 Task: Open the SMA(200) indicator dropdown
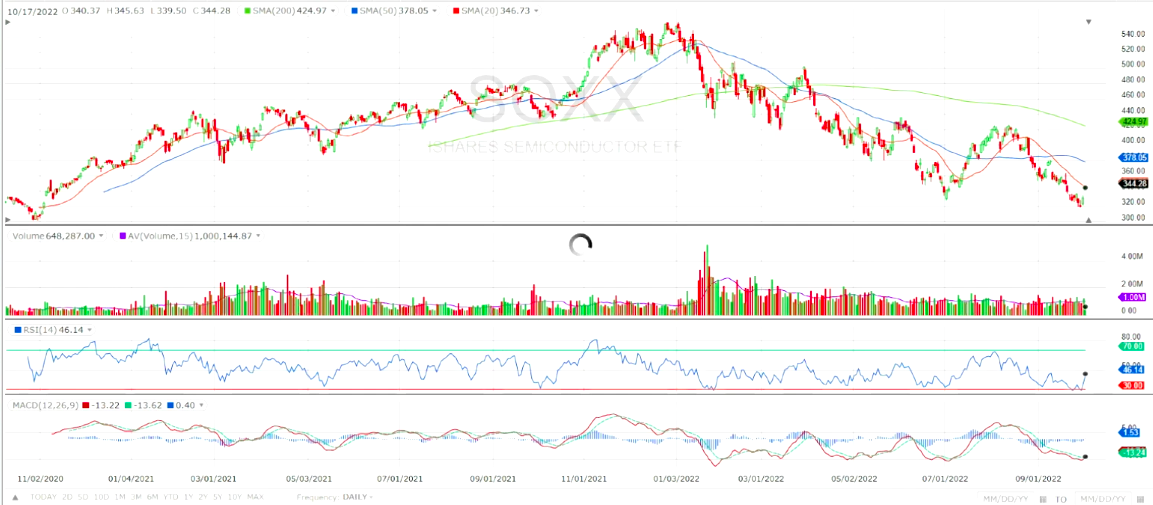335,11
